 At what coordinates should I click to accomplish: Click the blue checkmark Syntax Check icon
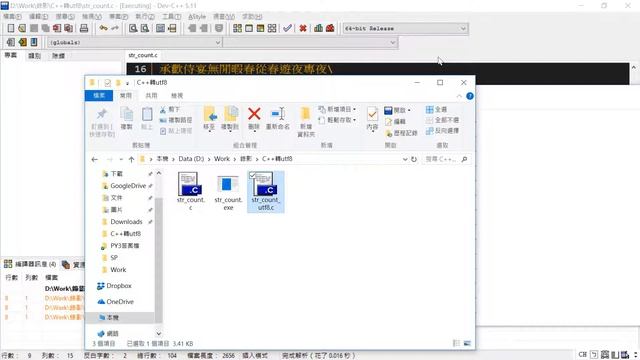coord(287,28)
